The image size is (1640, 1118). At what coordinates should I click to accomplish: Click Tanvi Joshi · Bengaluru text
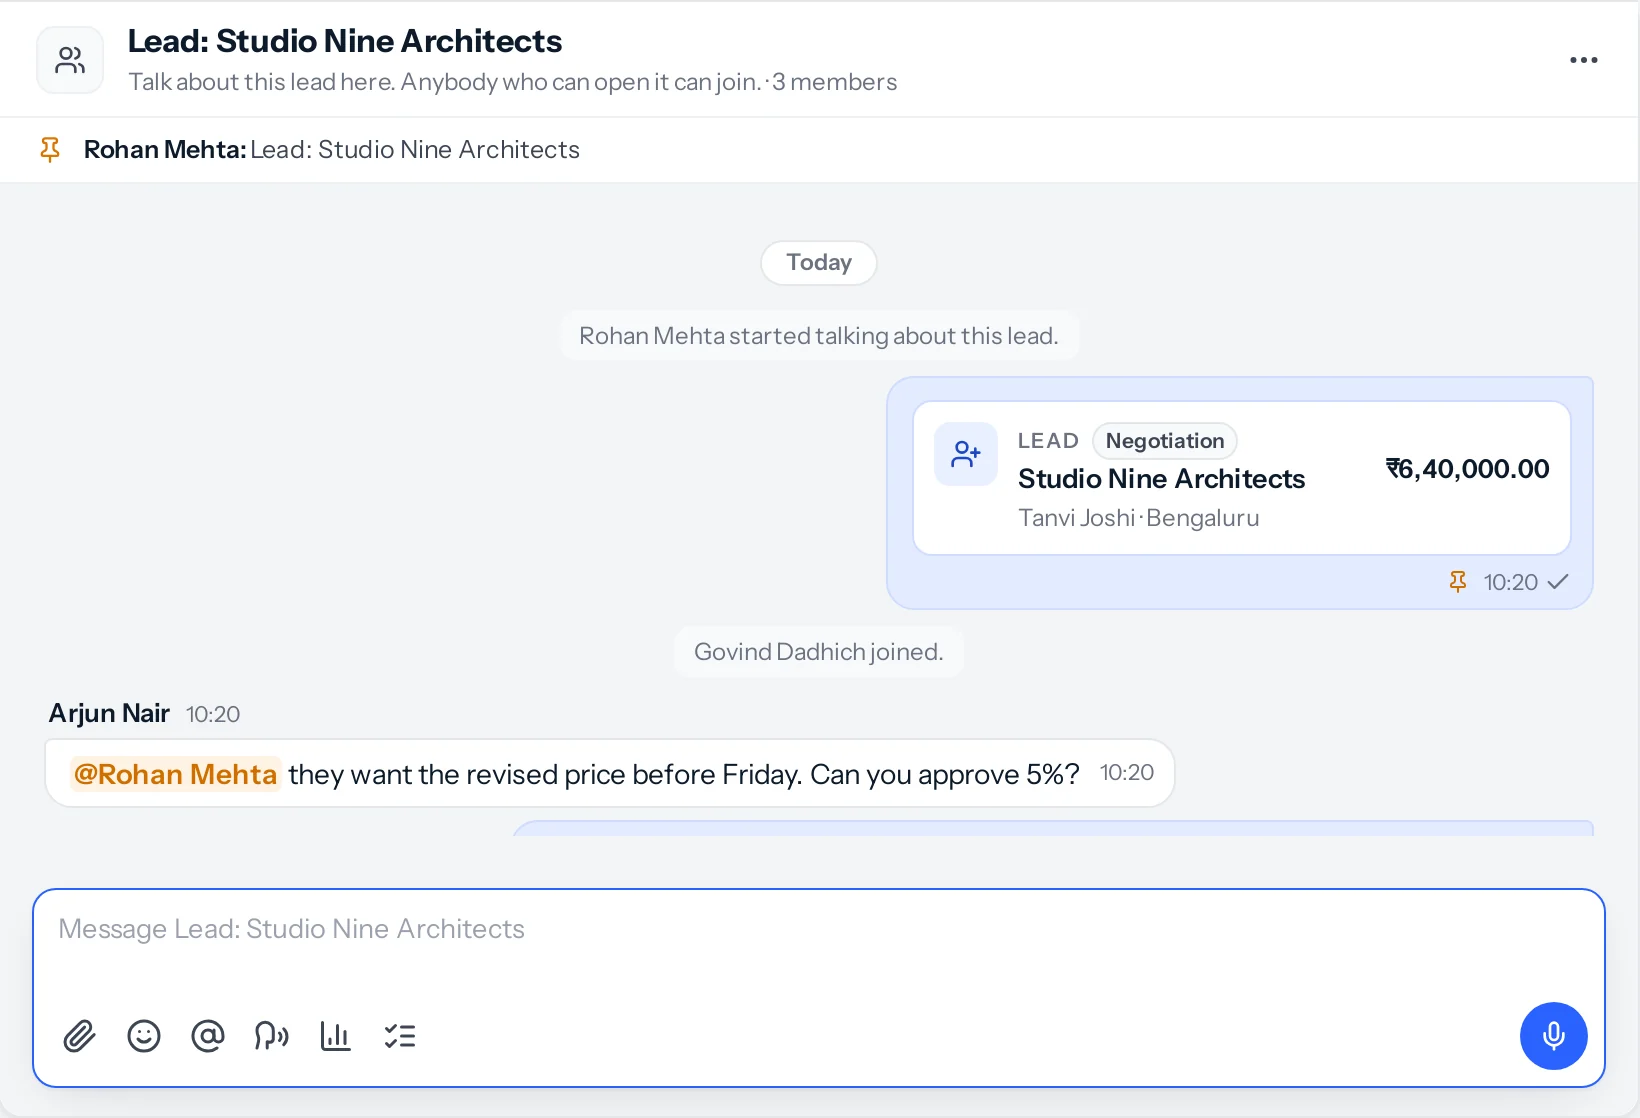coord(1138,518)
